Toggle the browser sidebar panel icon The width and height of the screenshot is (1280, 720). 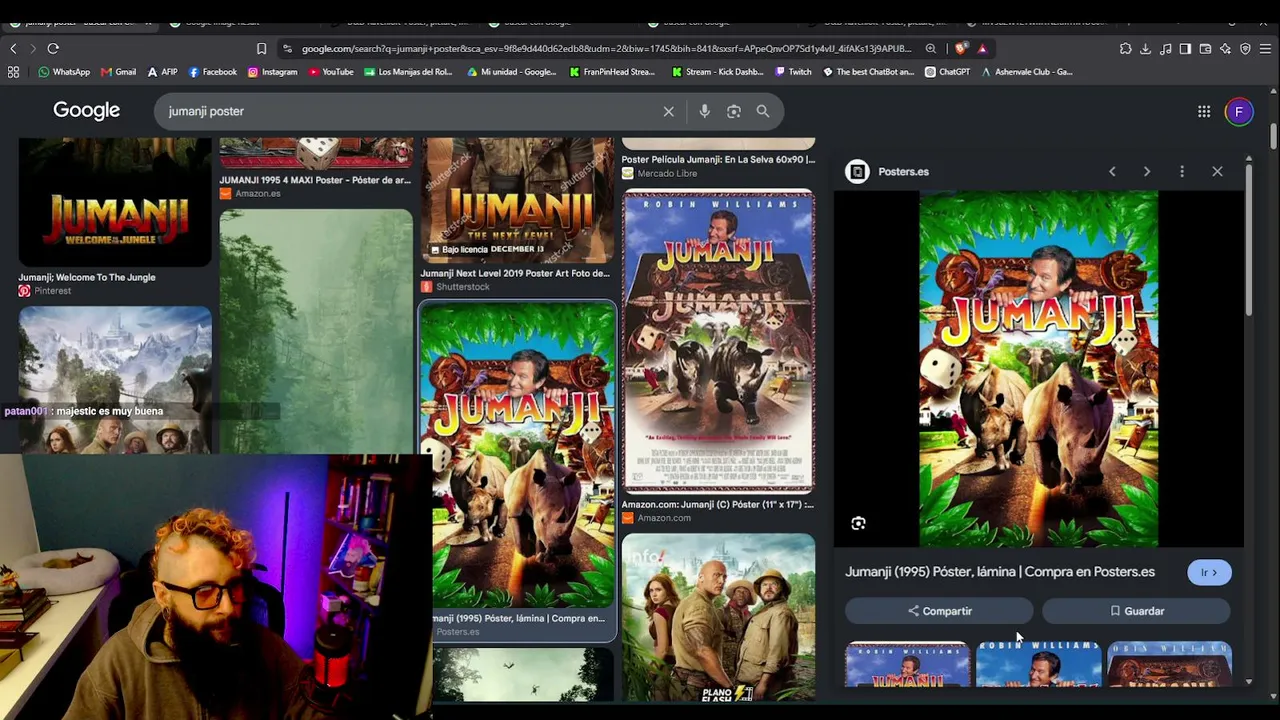(1185, 48)
